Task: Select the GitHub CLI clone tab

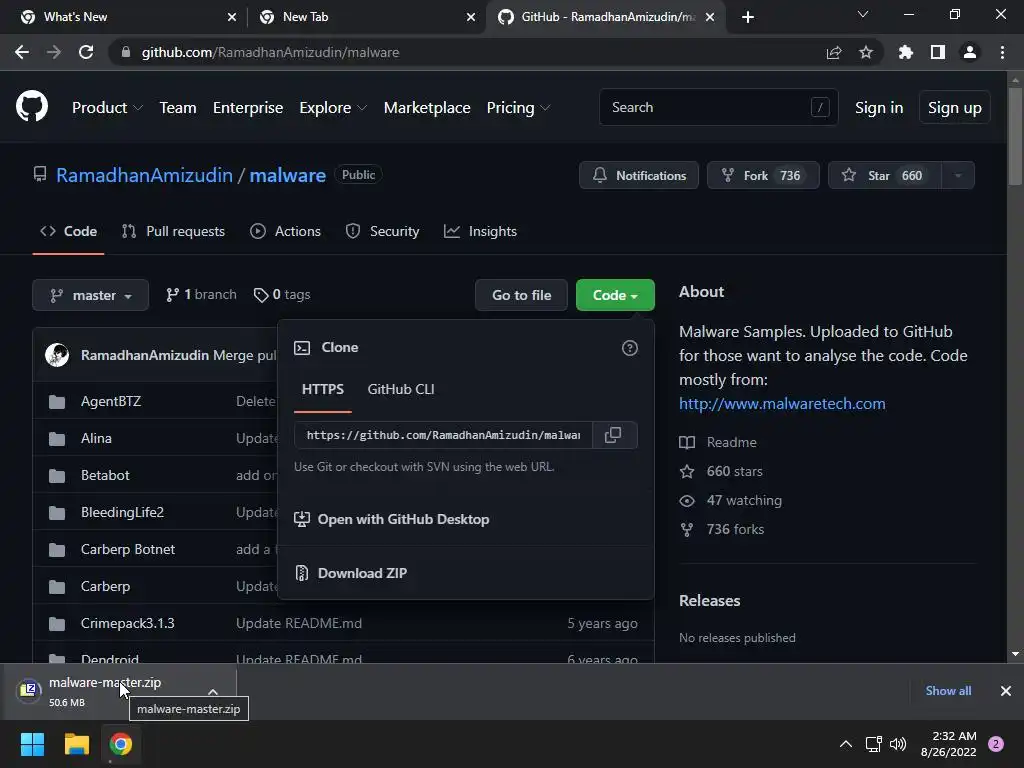Action: (x=401, y=389)
